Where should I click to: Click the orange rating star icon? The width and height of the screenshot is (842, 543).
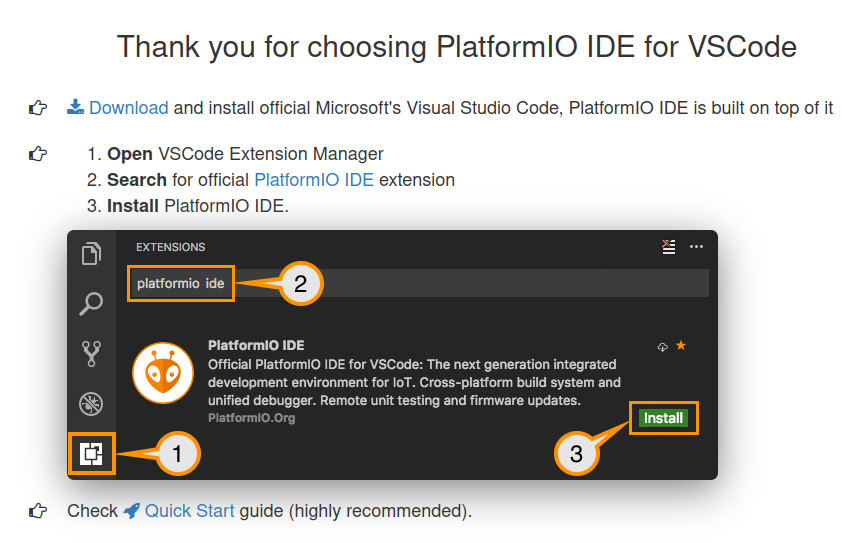point(681,346)
